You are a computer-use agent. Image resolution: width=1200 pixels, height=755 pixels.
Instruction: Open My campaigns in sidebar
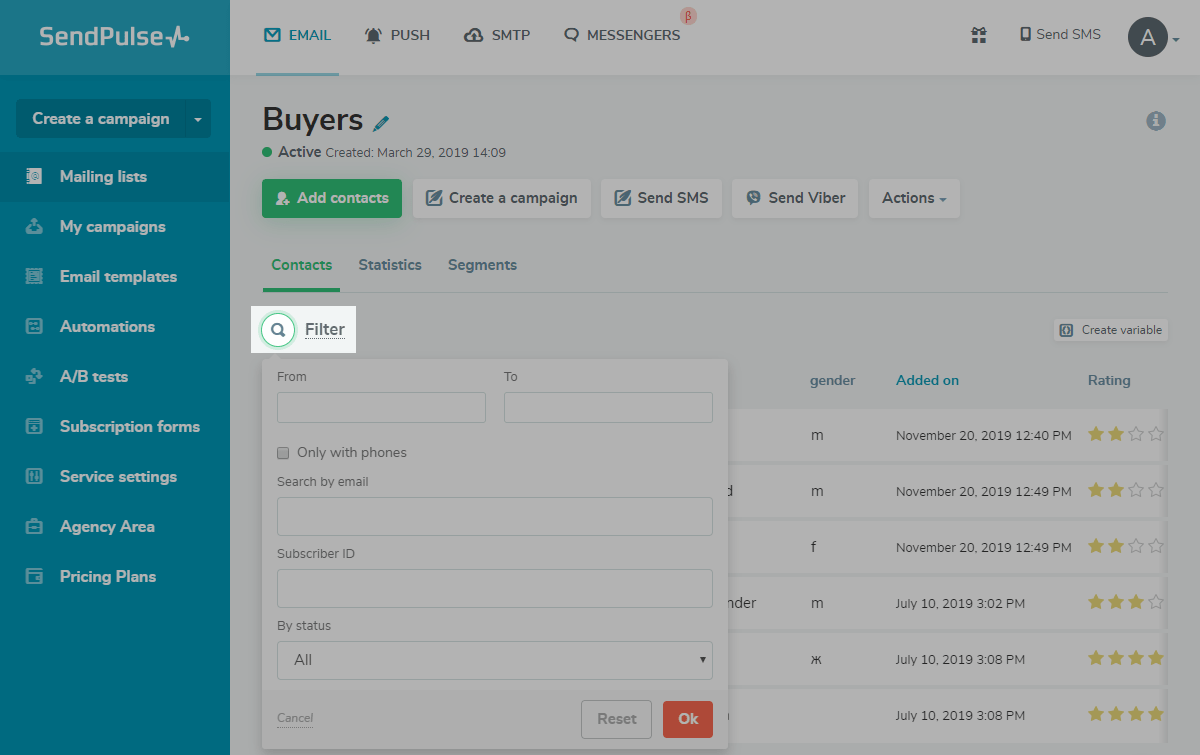click(x=115, y=227)
